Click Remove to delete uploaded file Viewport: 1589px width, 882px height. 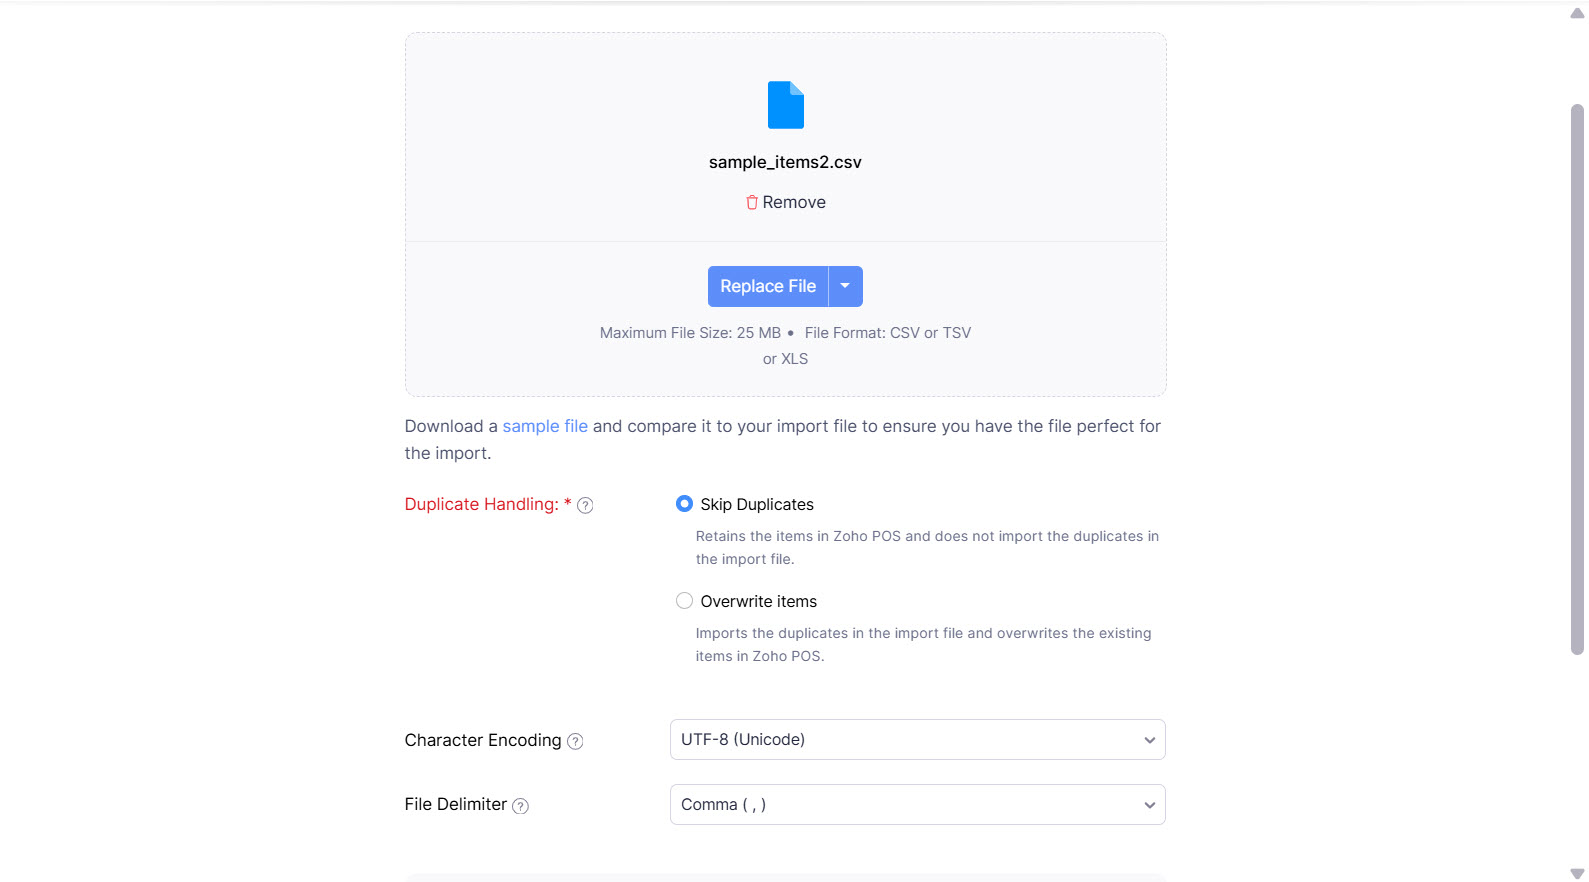[x=794, y=202]
